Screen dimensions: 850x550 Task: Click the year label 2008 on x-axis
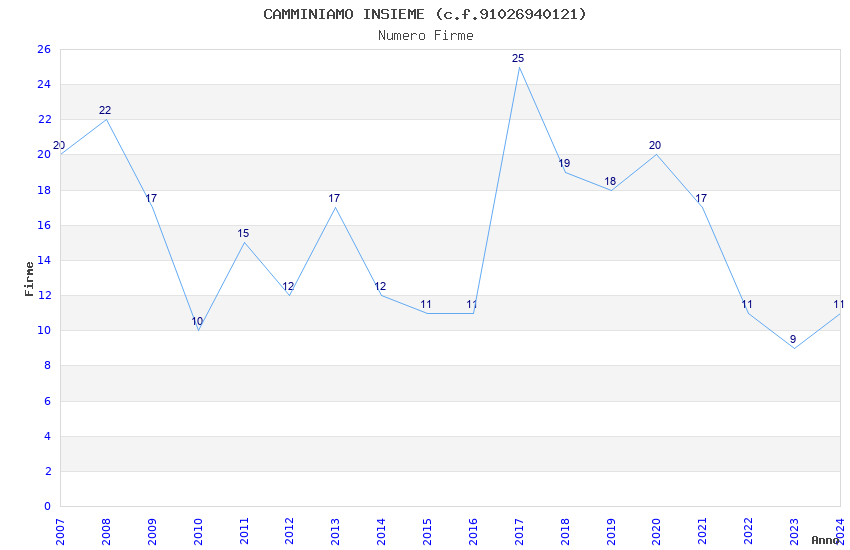point(106,532)
